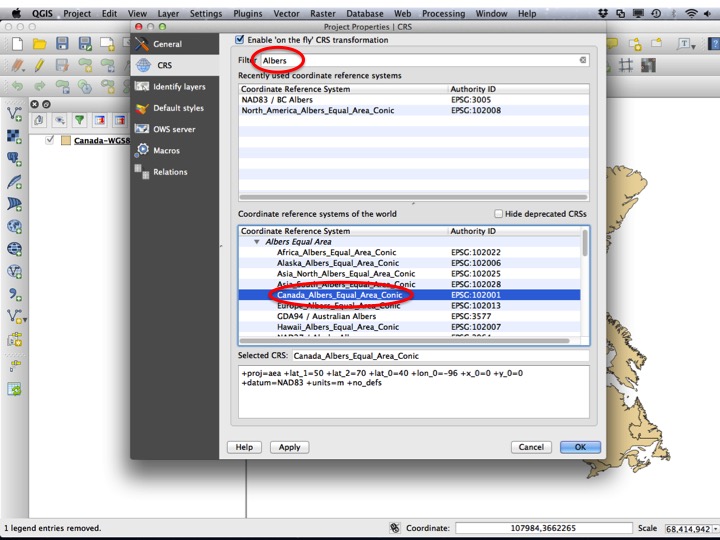Image resolution: width=720 pixels, height=540 pixels.
Task: Click the grid icon in toolbar
Action: point(626,65)
